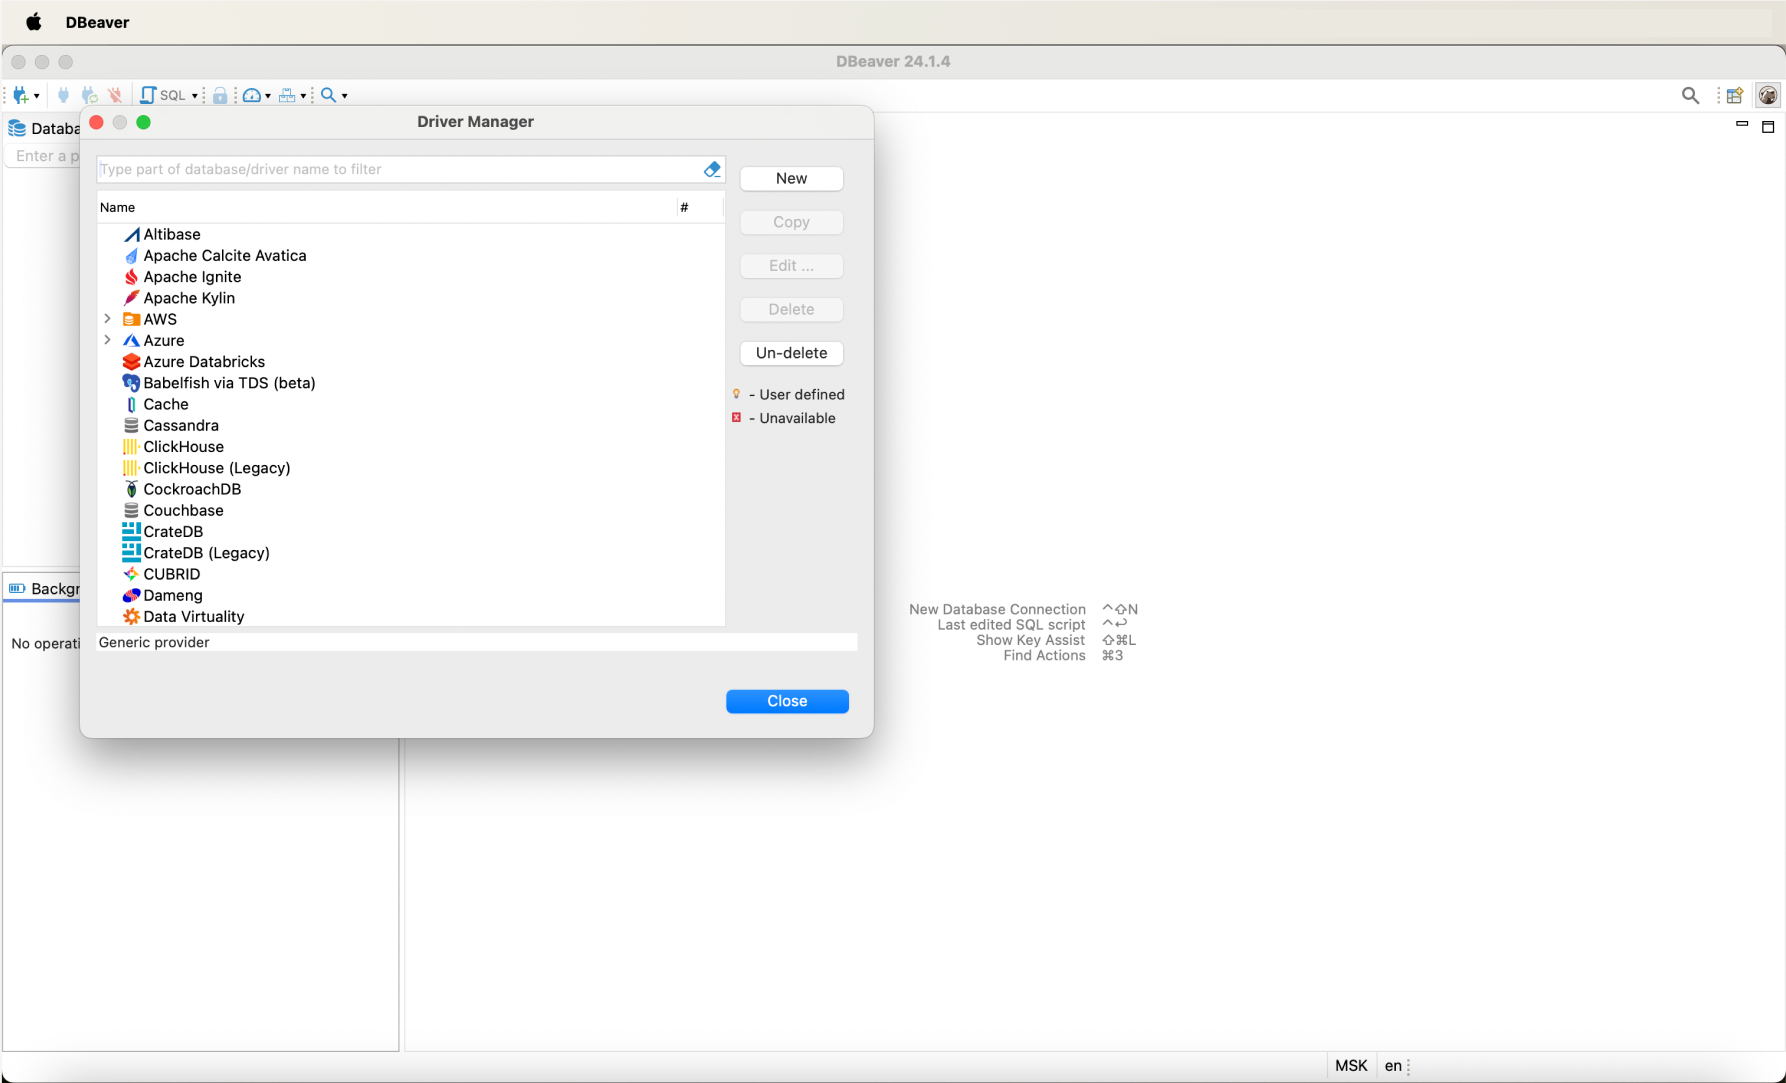Click the Un-delete button
The width and height of the screenshot is (1786, 1083).
click(x=791, y=353)
